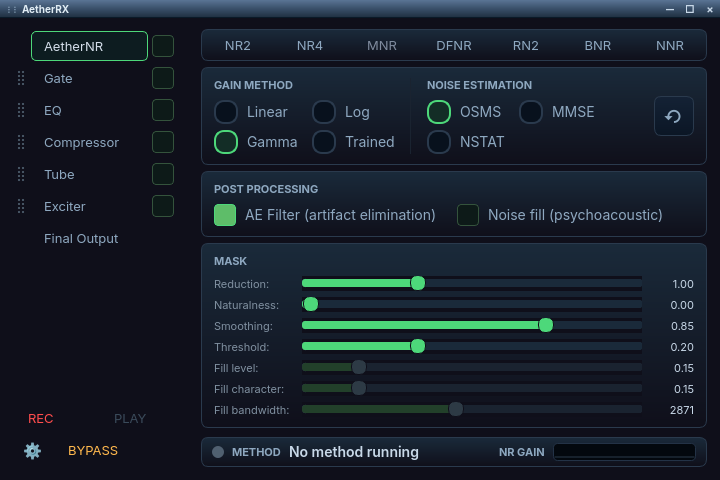Click the Smoothing slider handle
Image resolution: width=720 pixels, height=480 pixels.
546,325
